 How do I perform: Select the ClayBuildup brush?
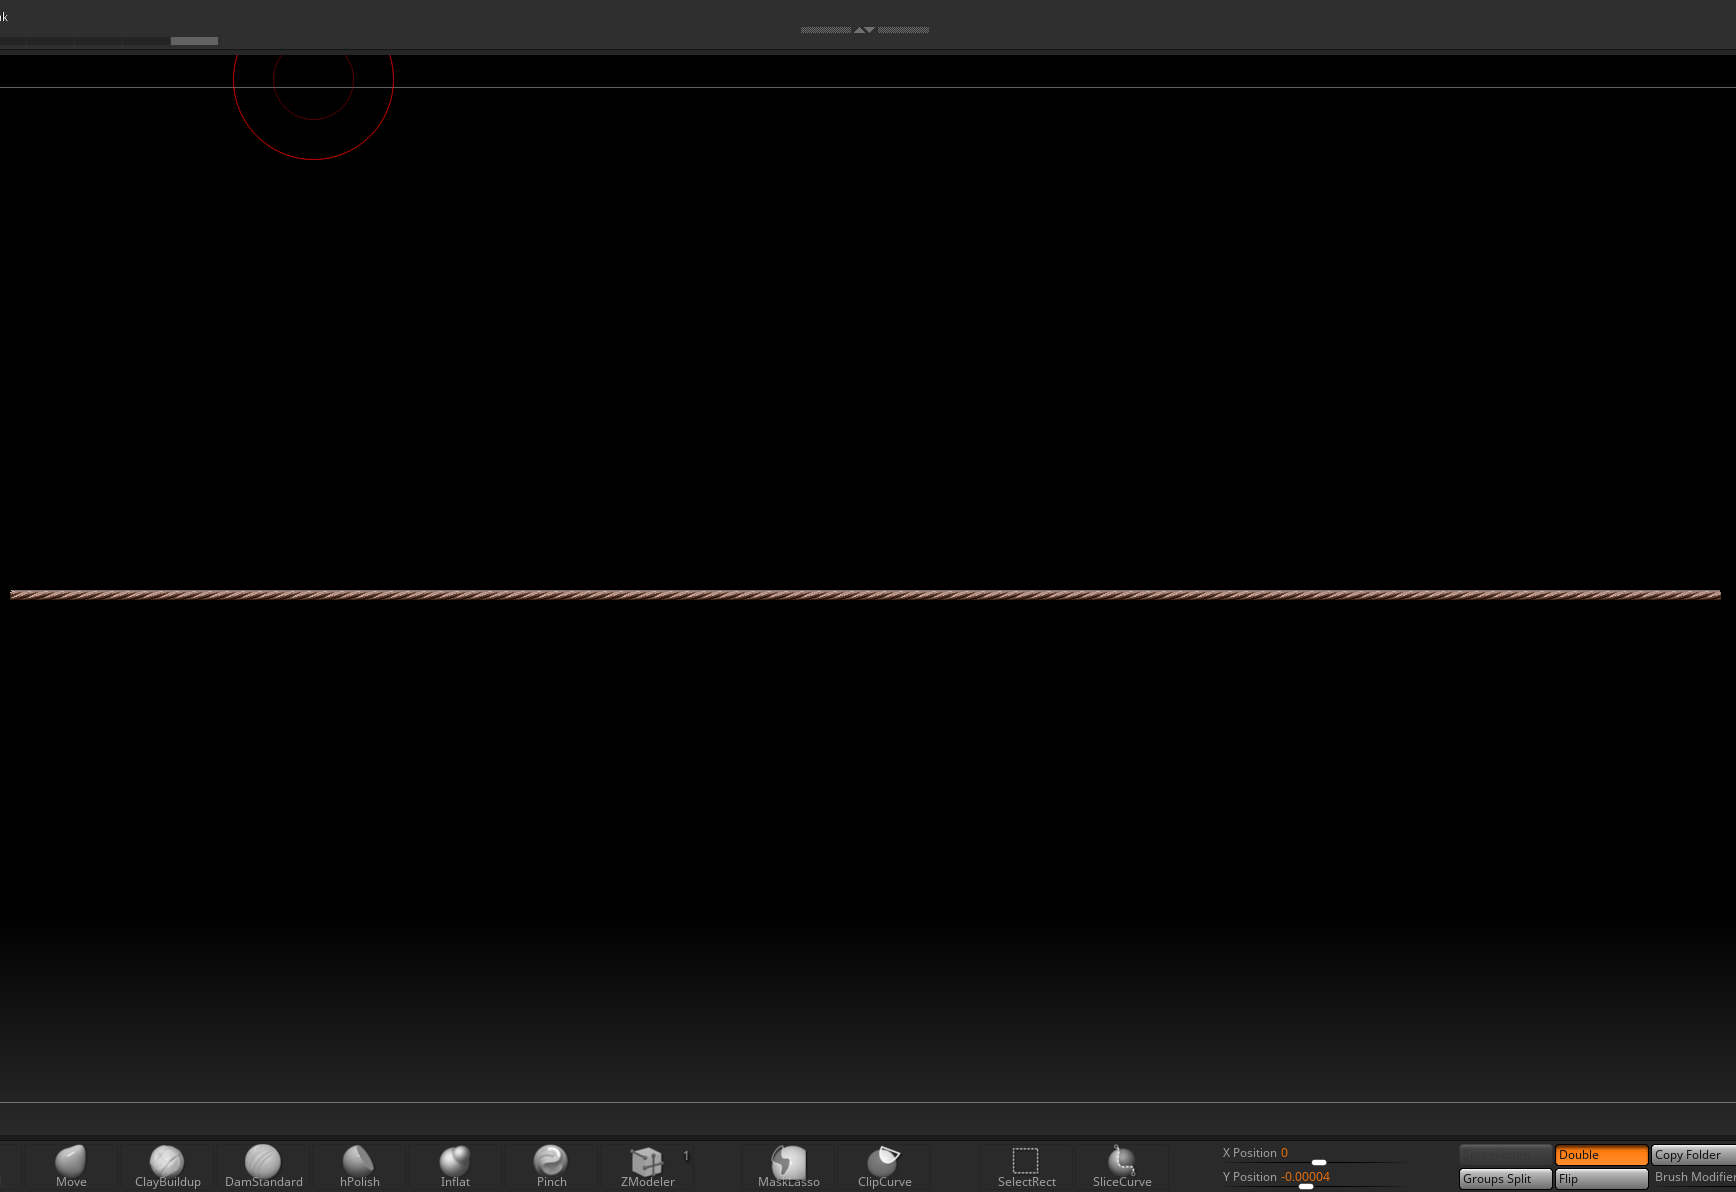pyautogui.click(x=167, y=1165)
